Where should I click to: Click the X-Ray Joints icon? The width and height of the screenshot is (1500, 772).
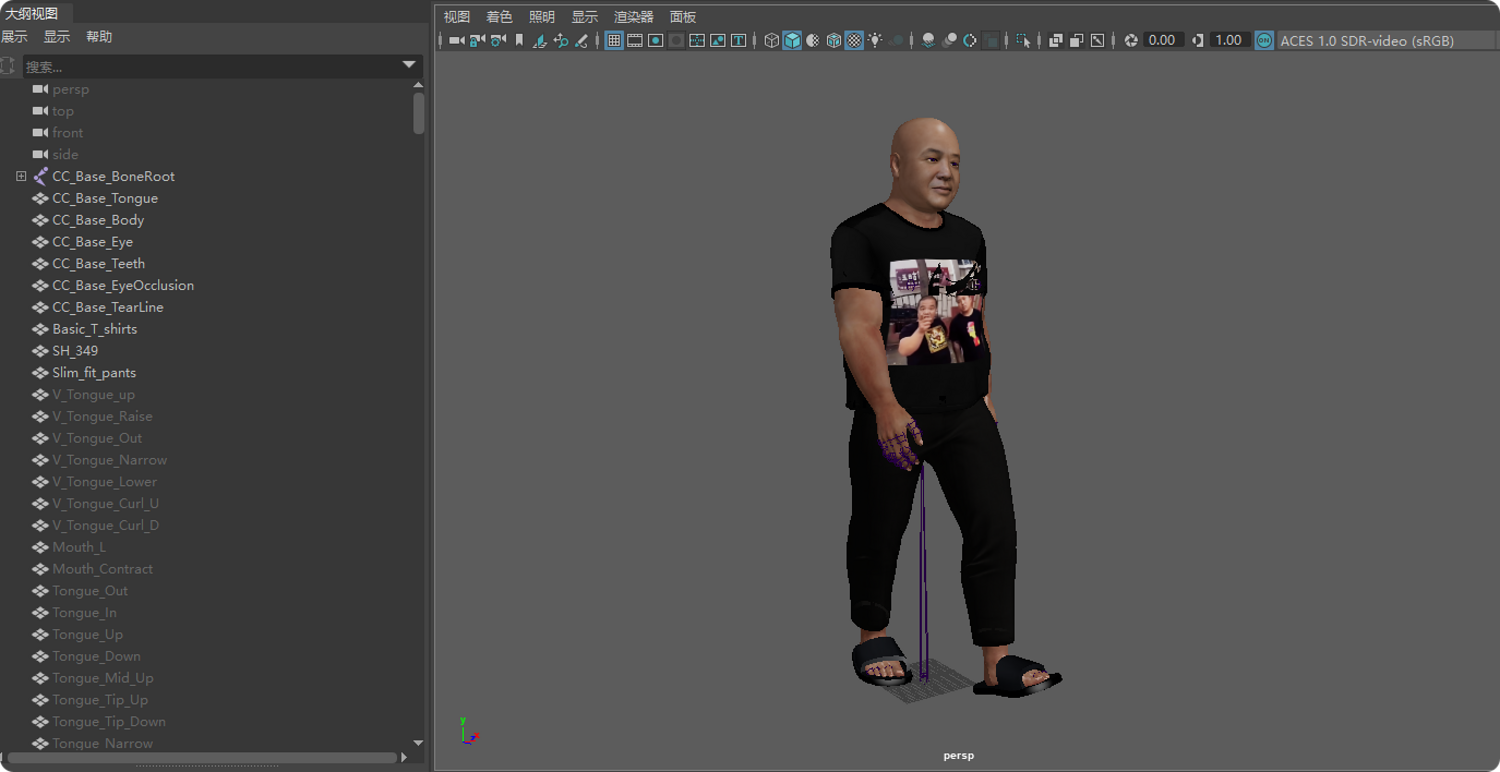(1098, 41)
